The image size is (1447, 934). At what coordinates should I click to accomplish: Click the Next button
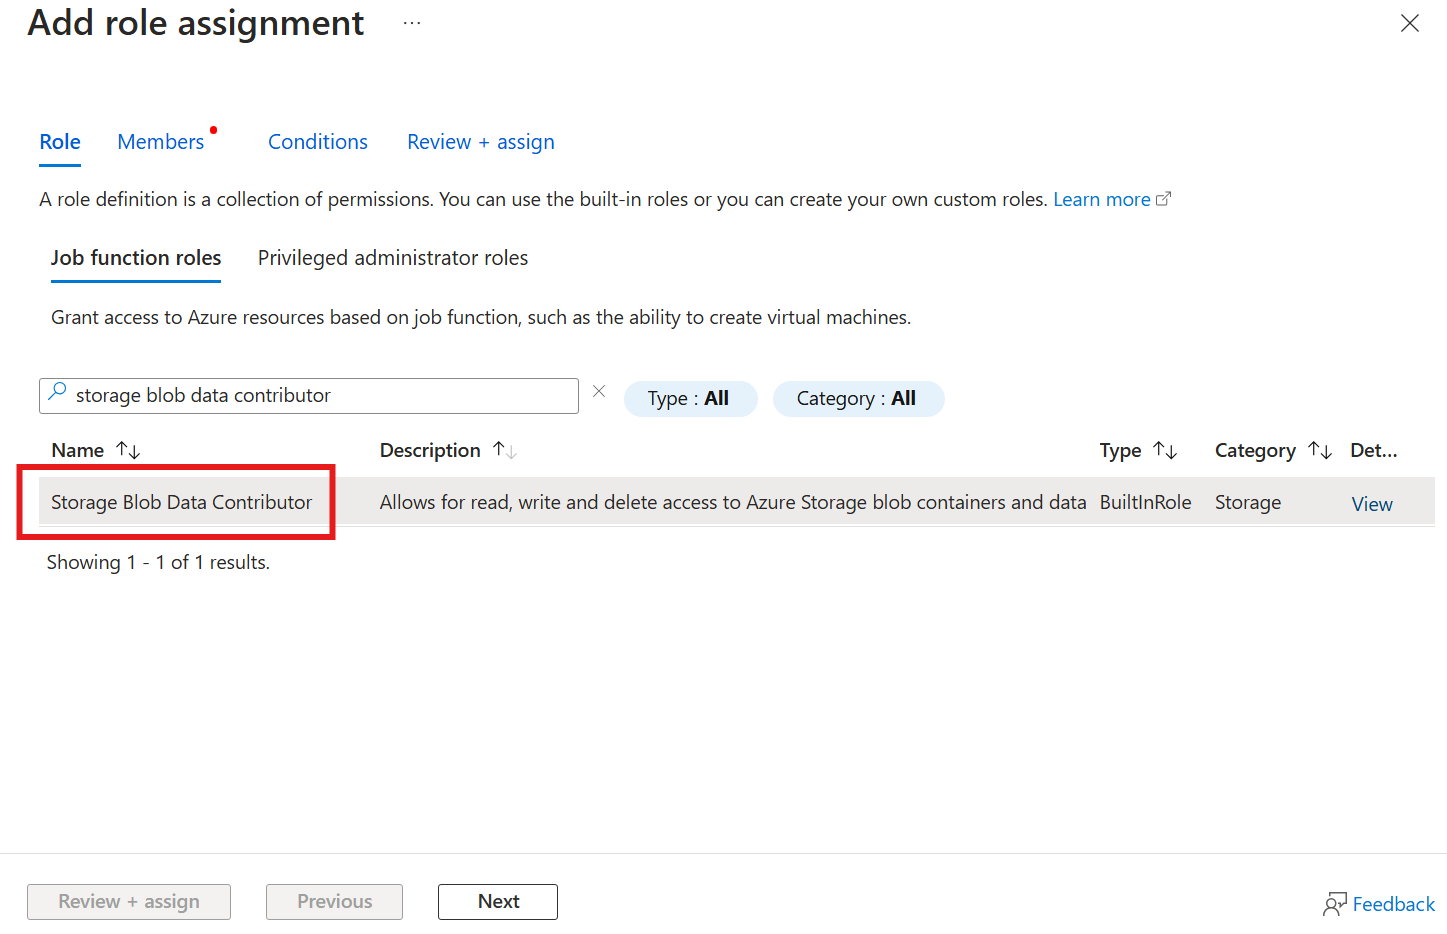coord(498,901)
